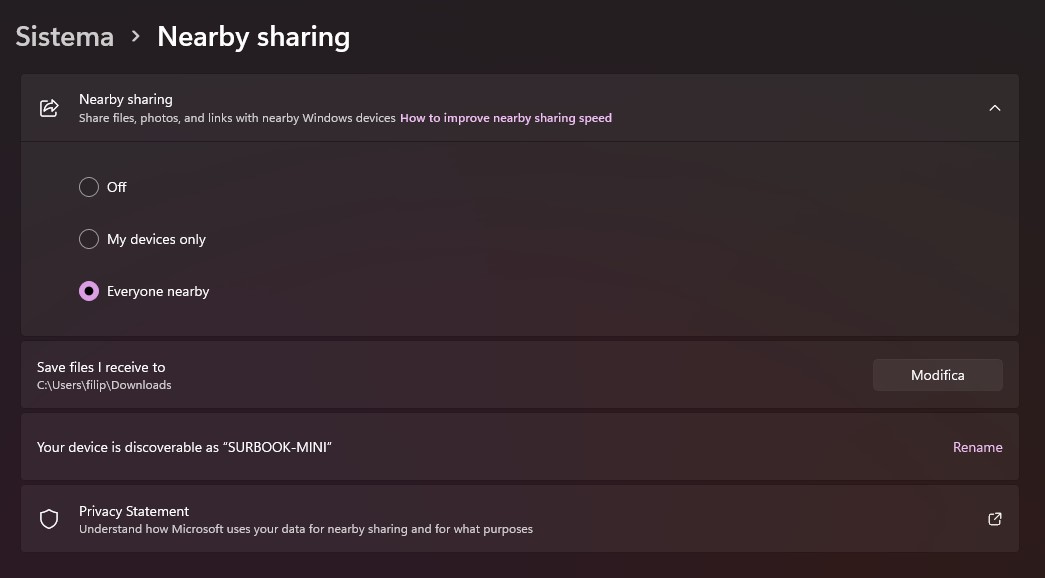Select the Off radio button

click(89, 187)
